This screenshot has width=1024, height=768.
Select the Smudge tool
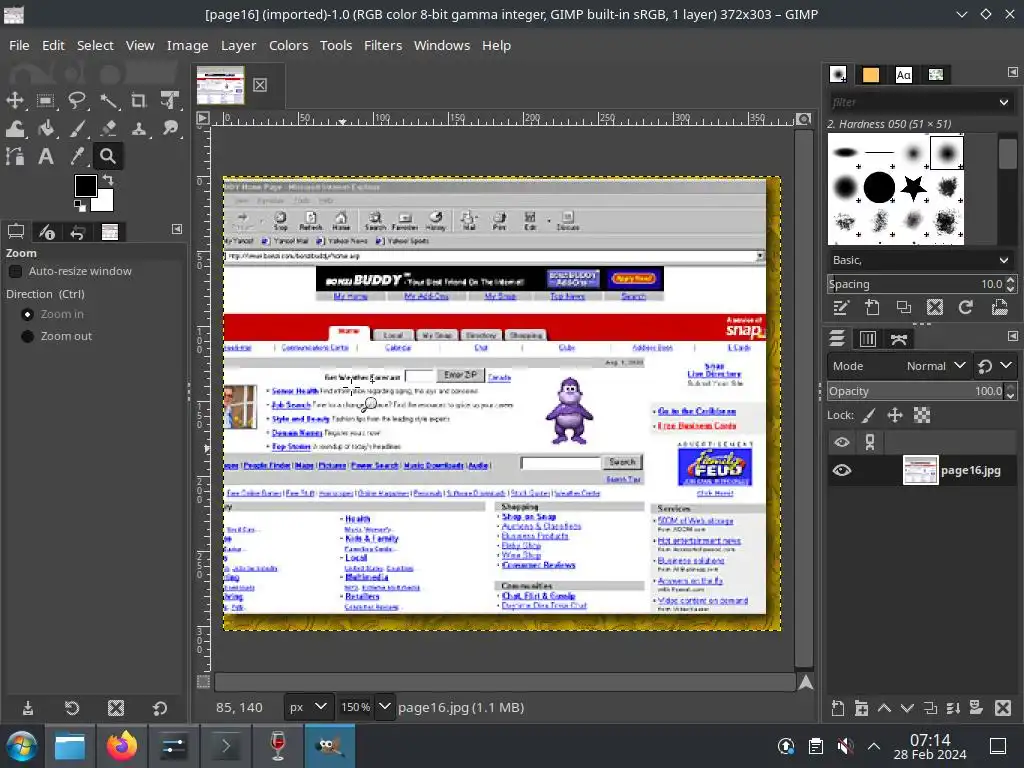(170, 128)
